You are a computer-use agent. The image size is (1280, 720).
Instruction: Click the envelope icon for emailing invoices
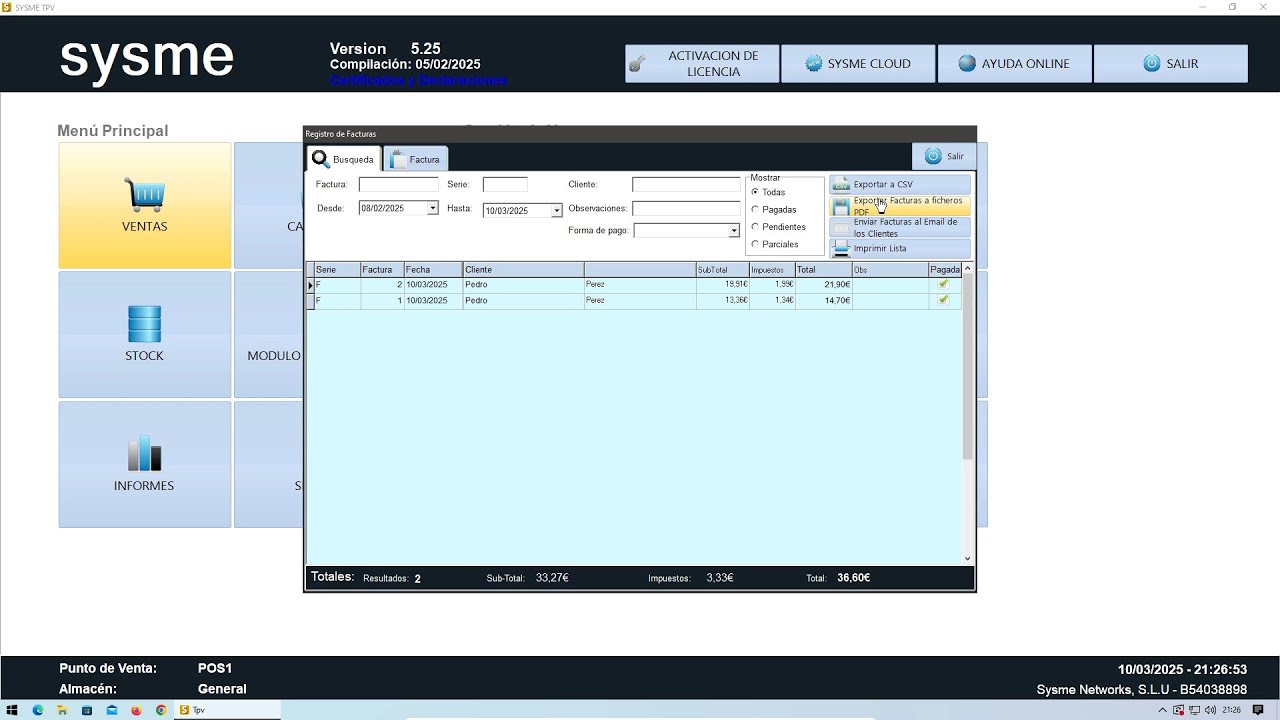841,228
